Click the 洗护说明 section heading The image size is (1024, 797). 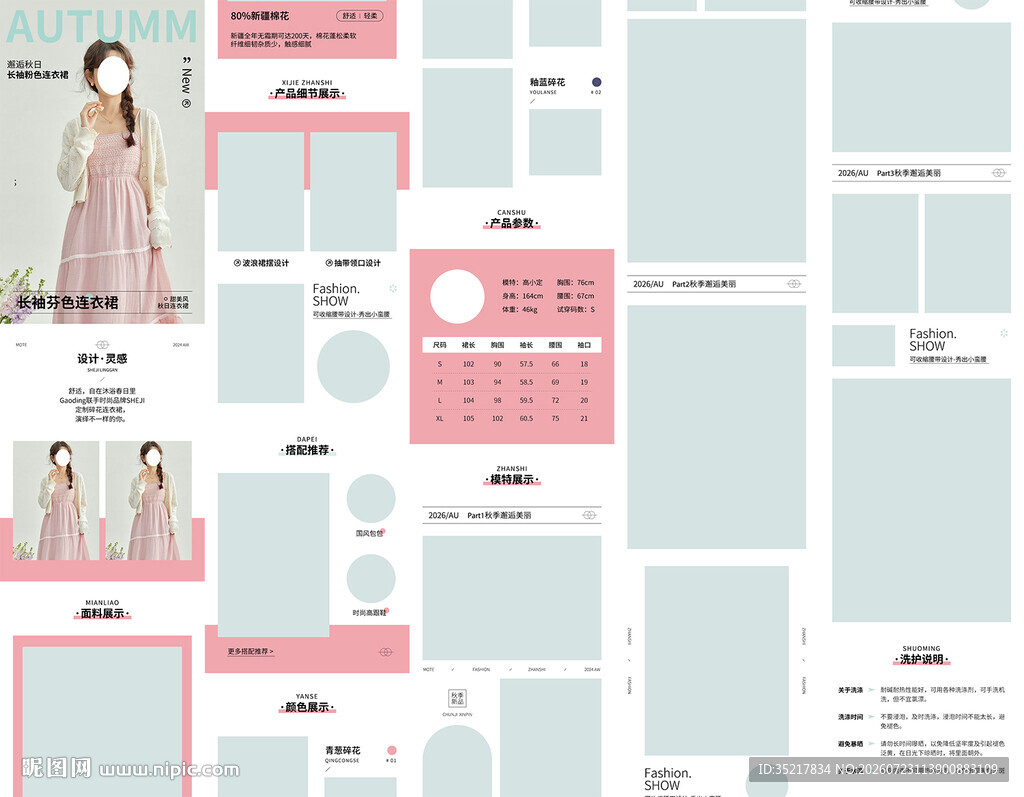point(921,659)
